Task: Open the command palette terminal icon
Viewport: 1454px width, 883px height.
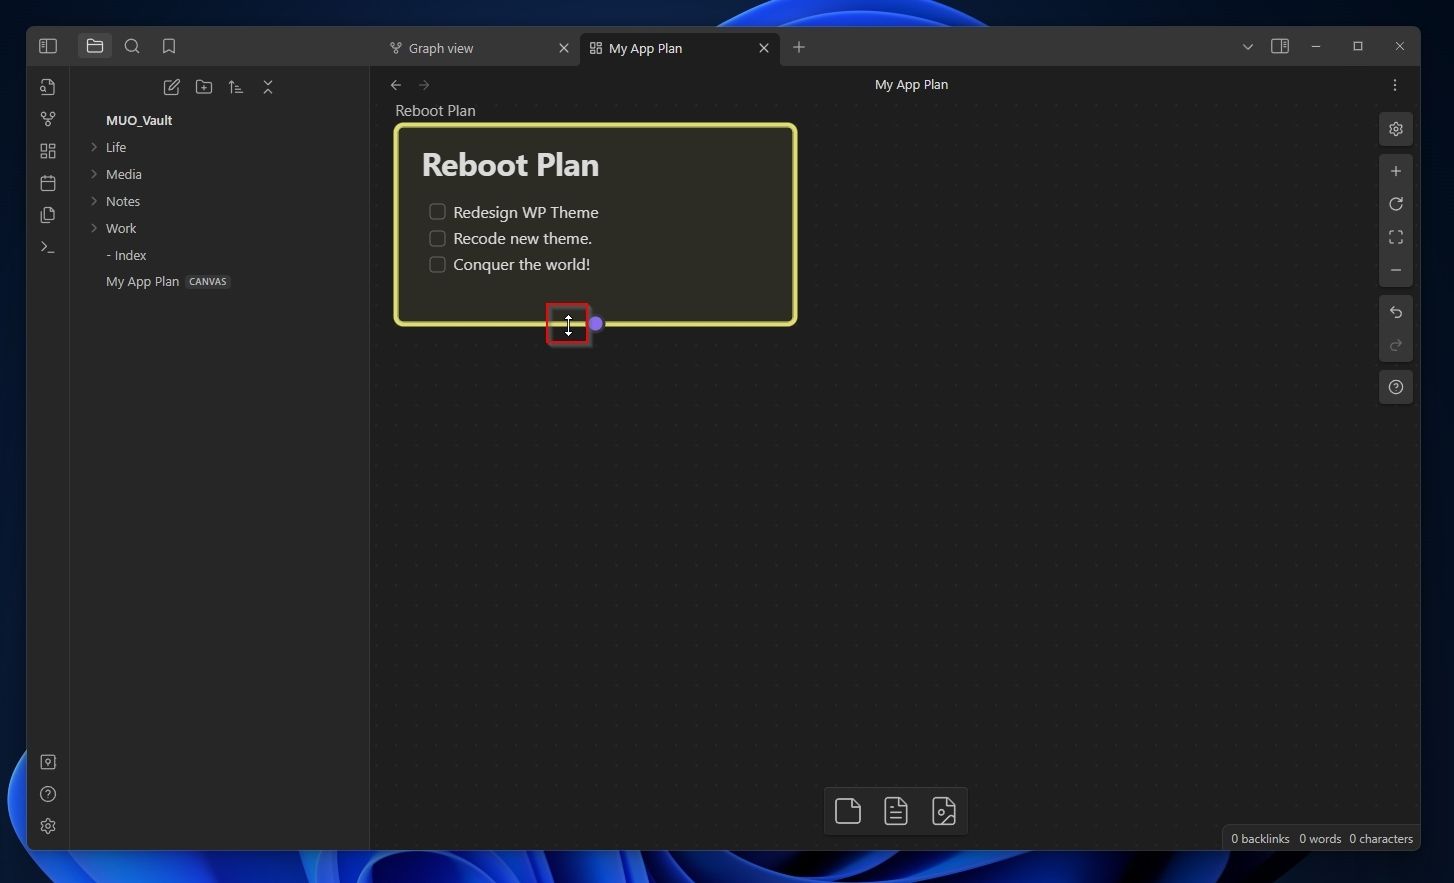Action: (48, 247)
